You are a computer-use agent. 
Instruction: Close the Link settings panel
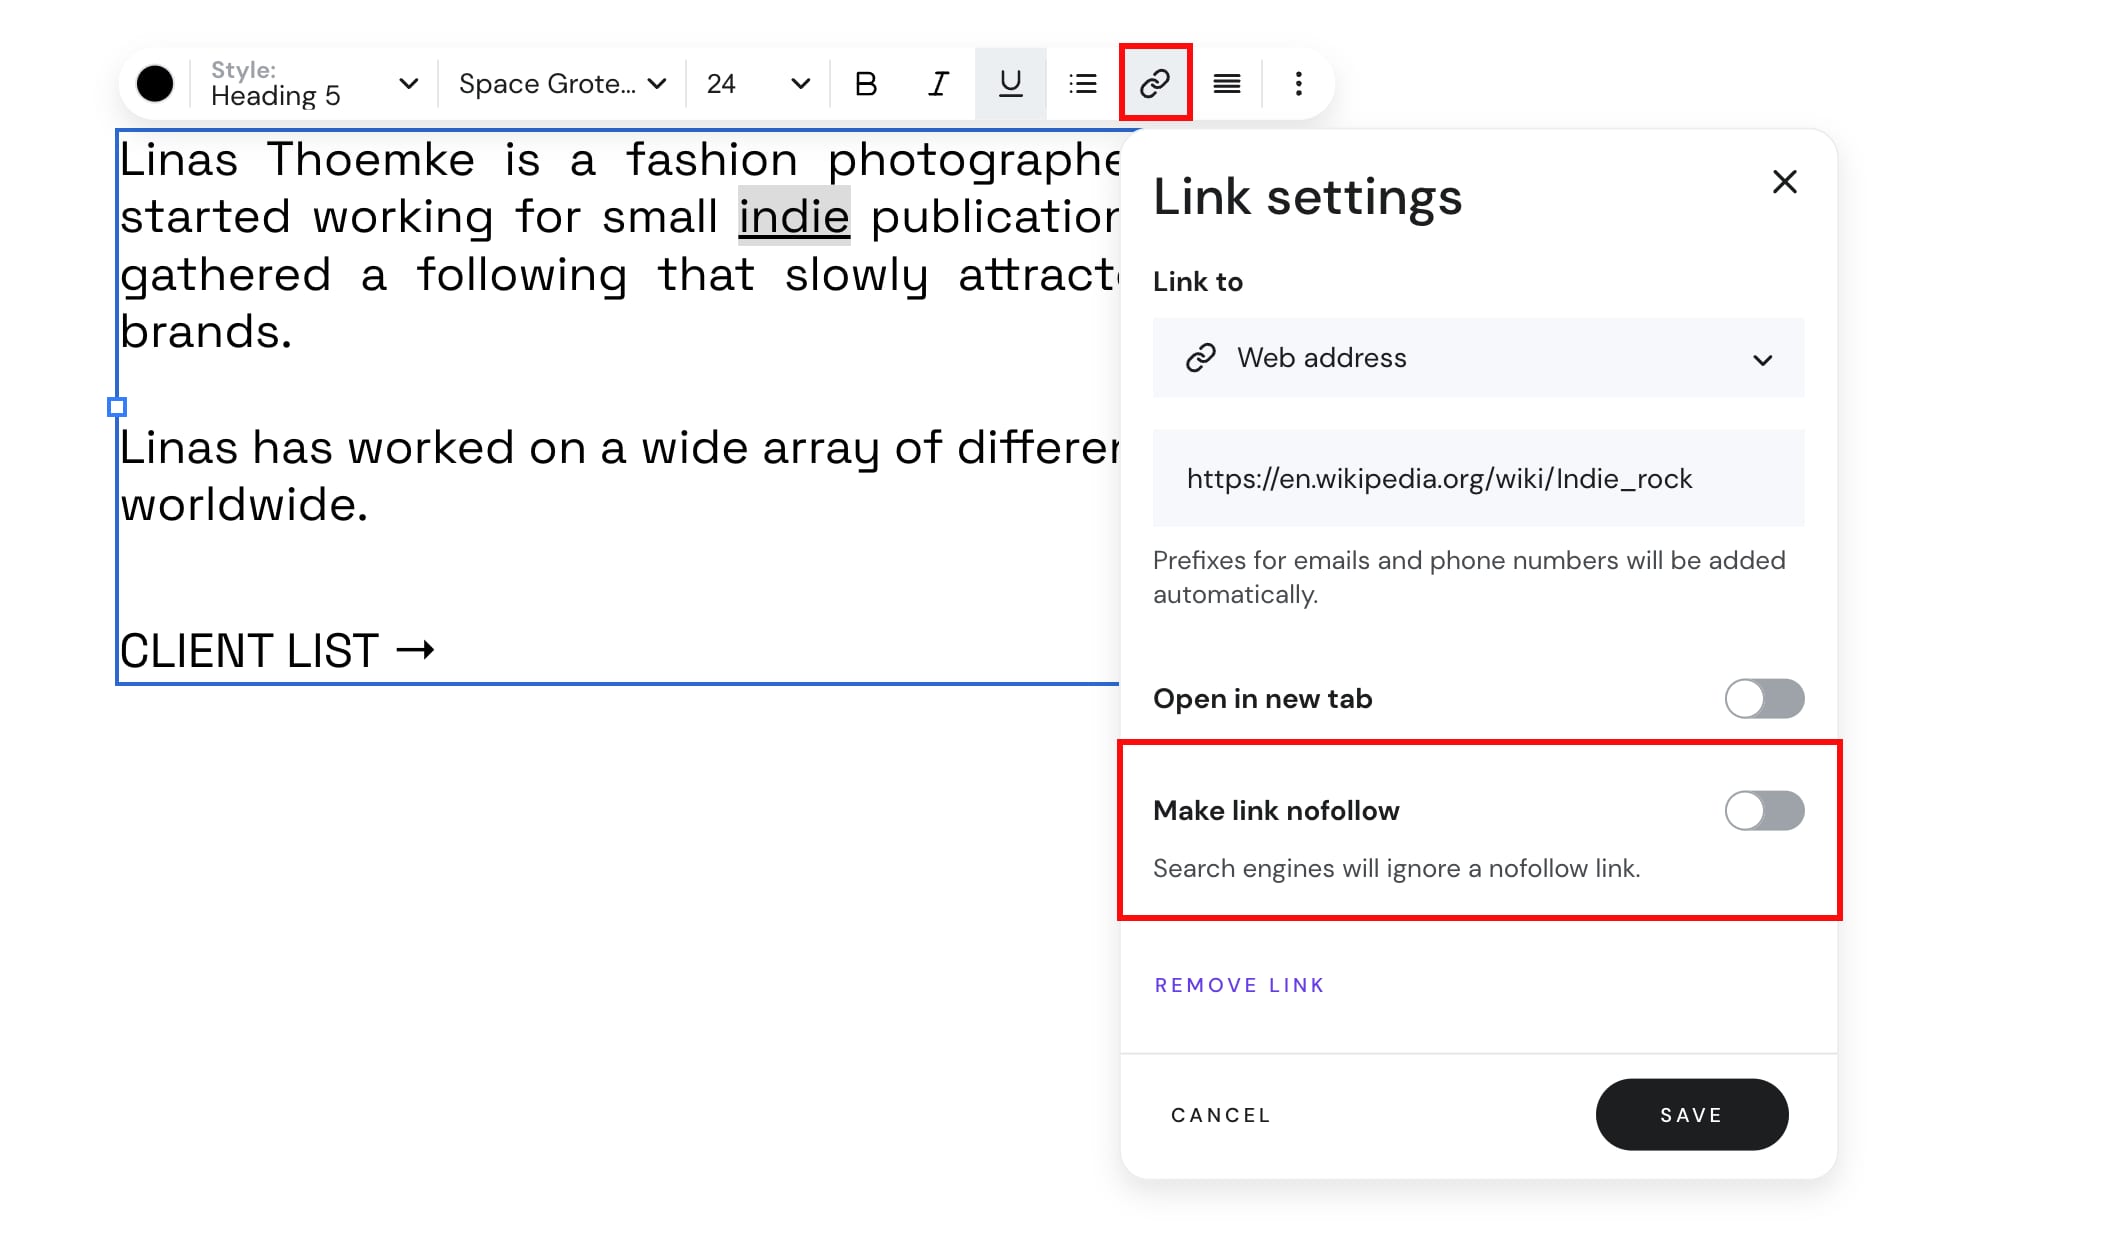point(1784,182)
